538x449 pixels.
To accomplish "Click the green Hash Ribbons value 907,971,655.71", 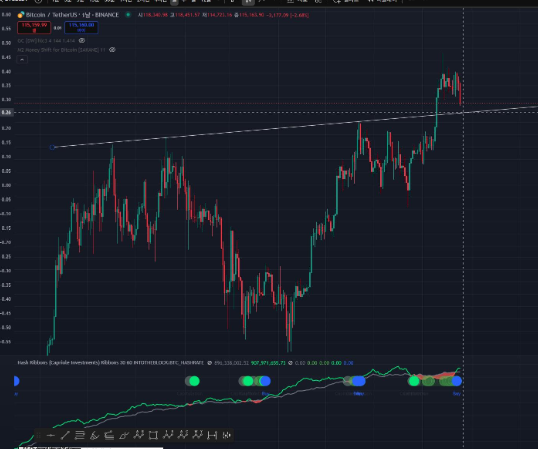I will point(268,363).
